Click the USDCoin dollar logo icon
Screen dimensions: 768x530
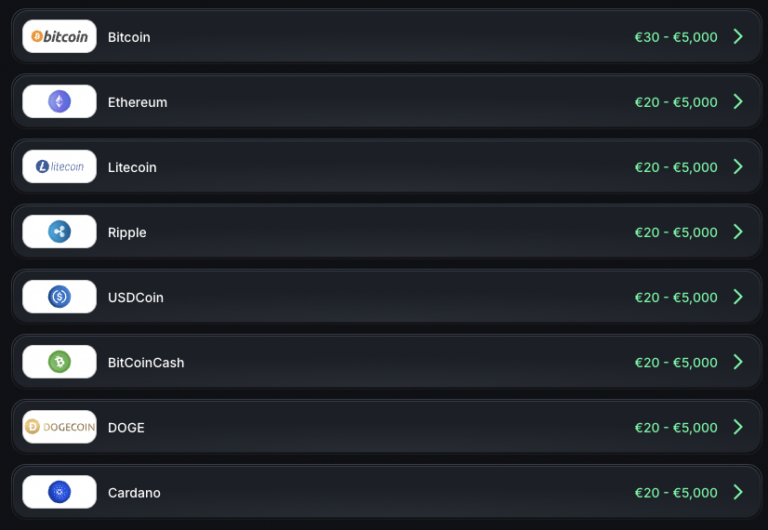tap(59, 297)
